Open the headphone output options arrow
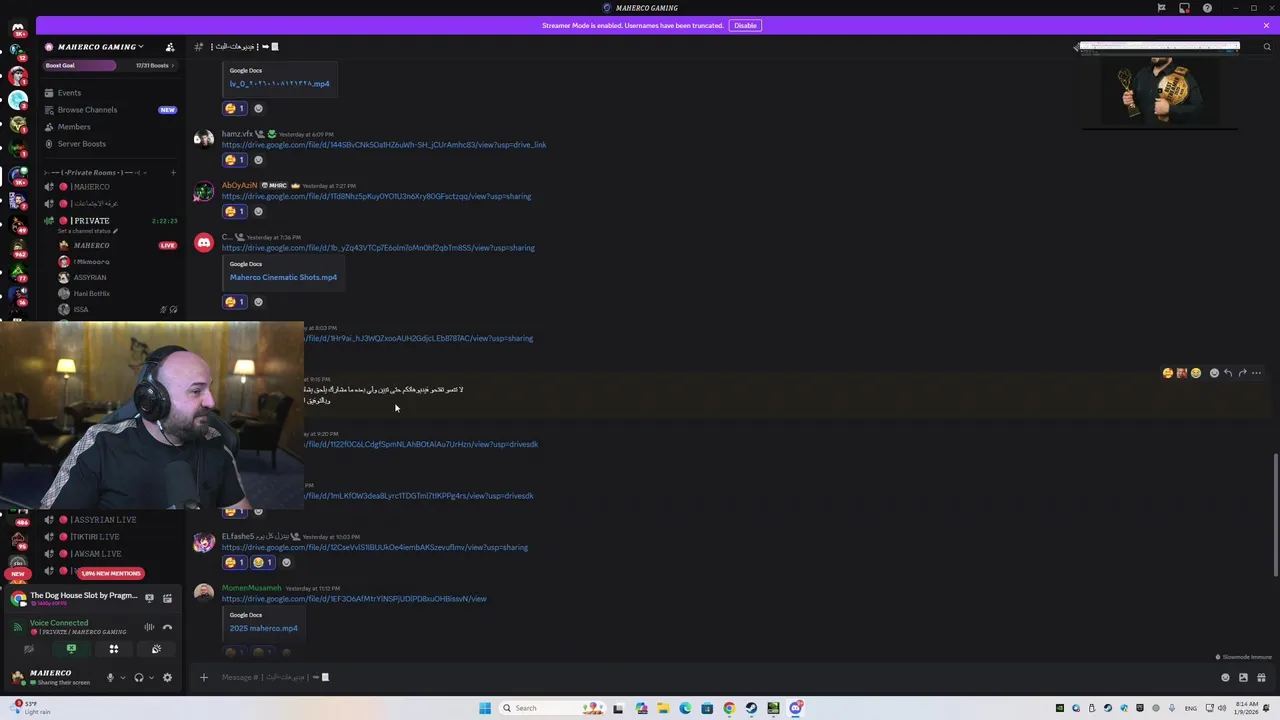This screenshot has height=720, width=1280. (151, 677)
